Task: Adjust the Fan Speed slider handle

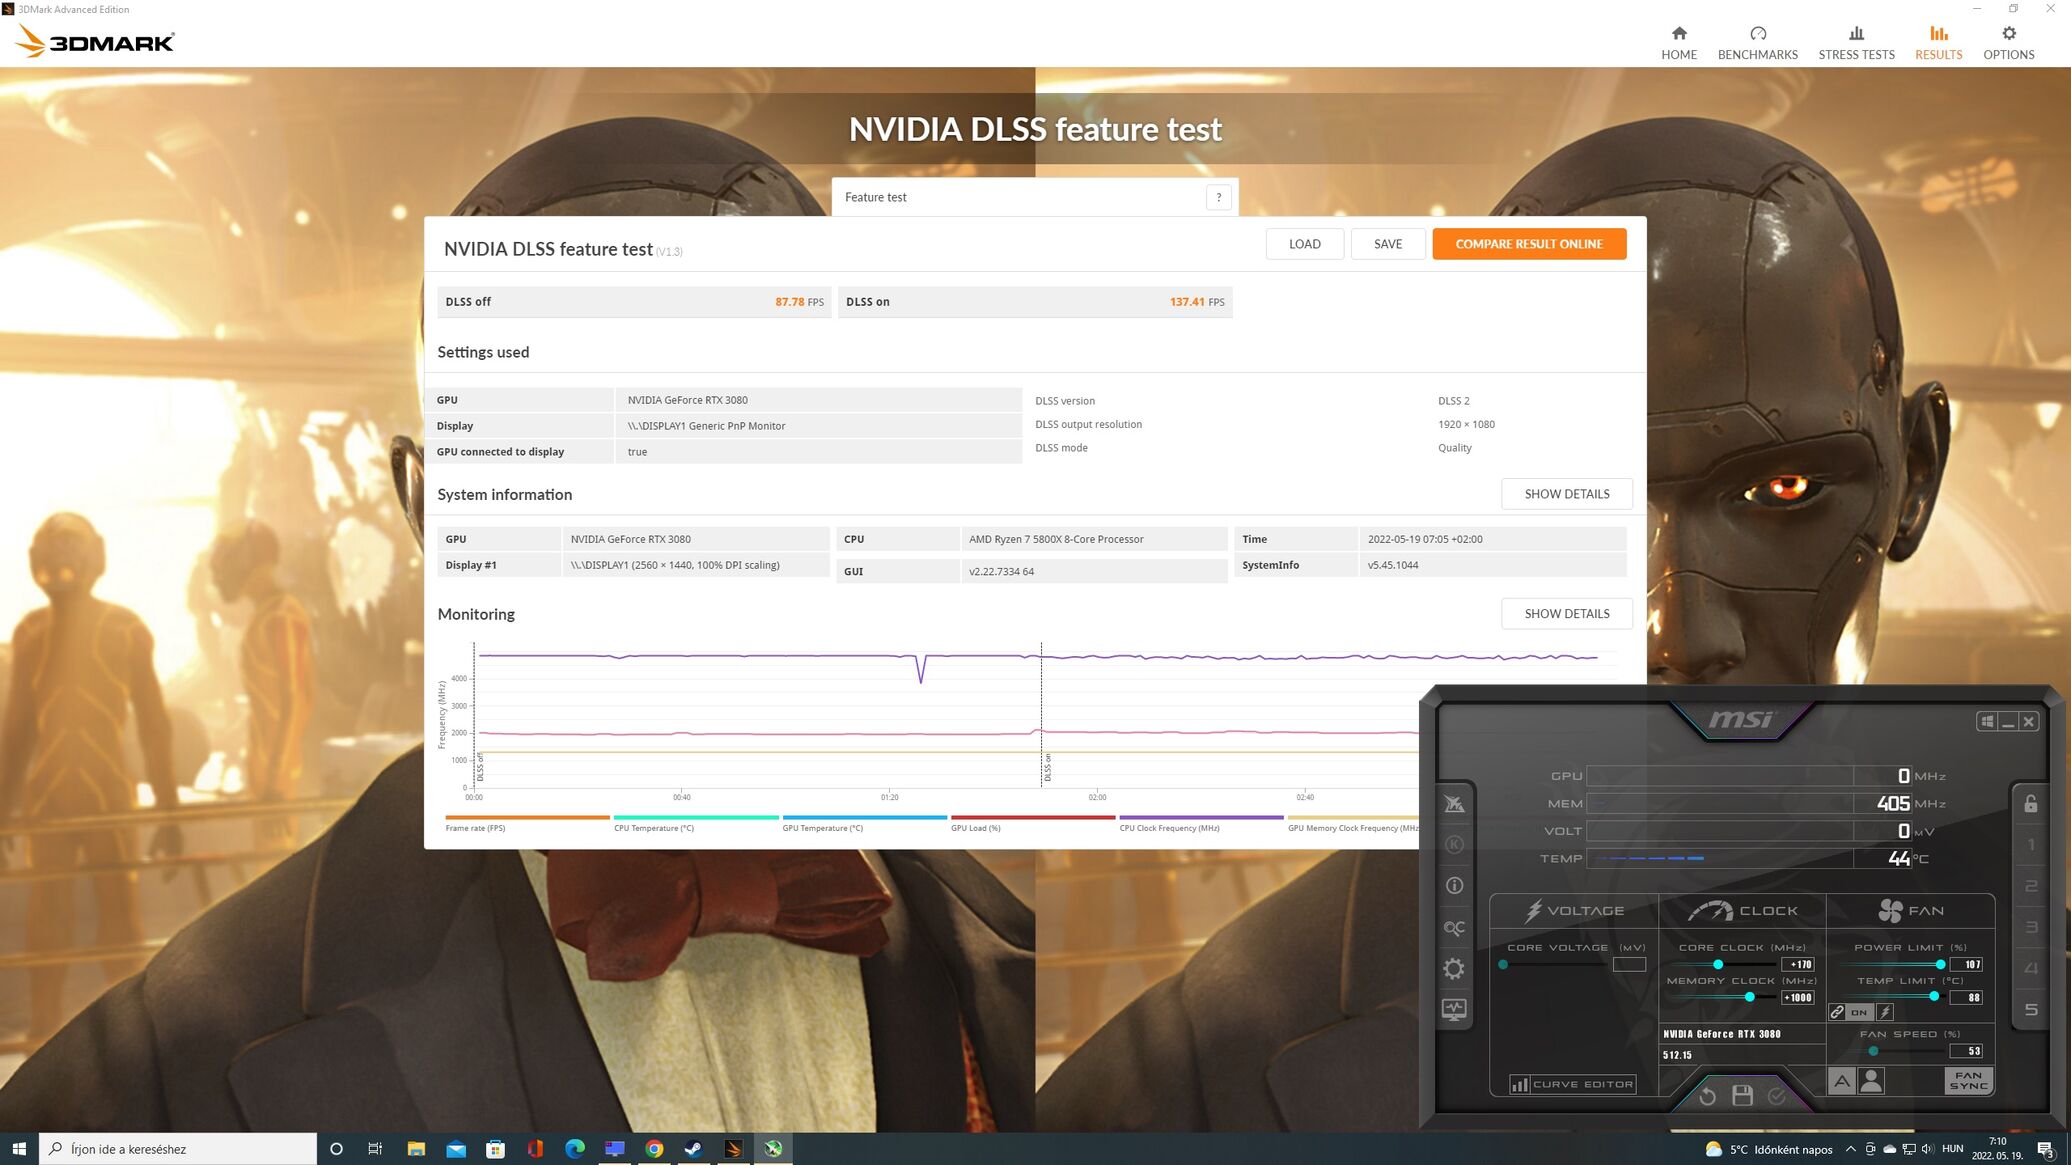Action: [1873, 1051]
